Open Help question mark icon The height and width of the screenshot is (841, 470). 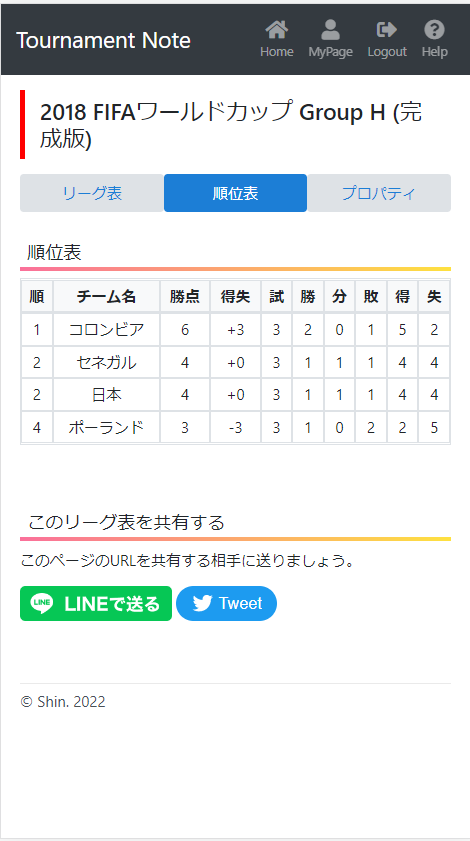[x=435, y=29]
